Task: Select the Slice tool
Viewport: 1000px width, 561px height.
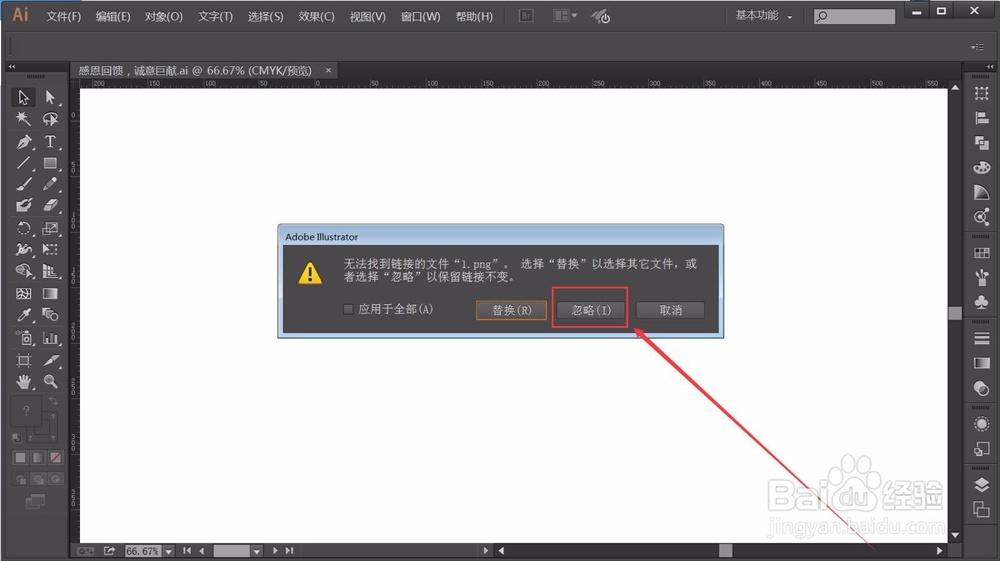Action: pyautogui.click(x=50, y=360)
